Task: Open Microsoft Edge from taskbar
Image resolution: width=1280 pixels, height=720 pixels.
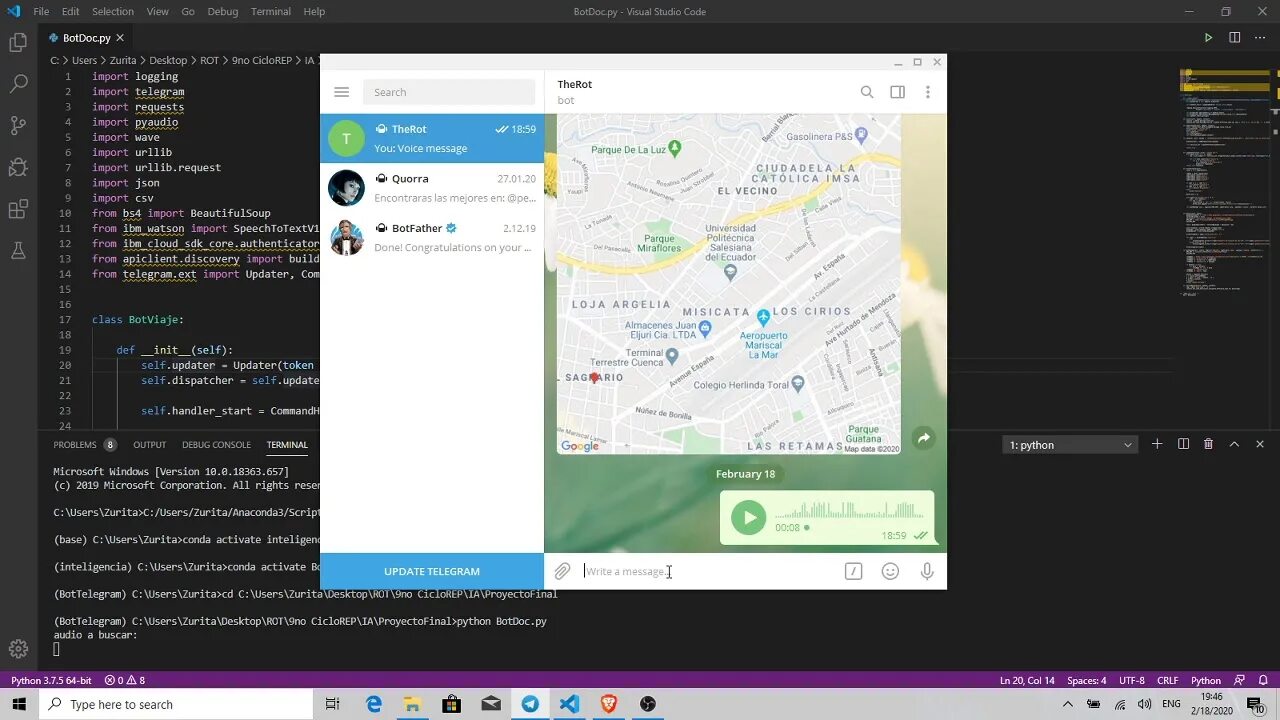Action: pos(374,704)
